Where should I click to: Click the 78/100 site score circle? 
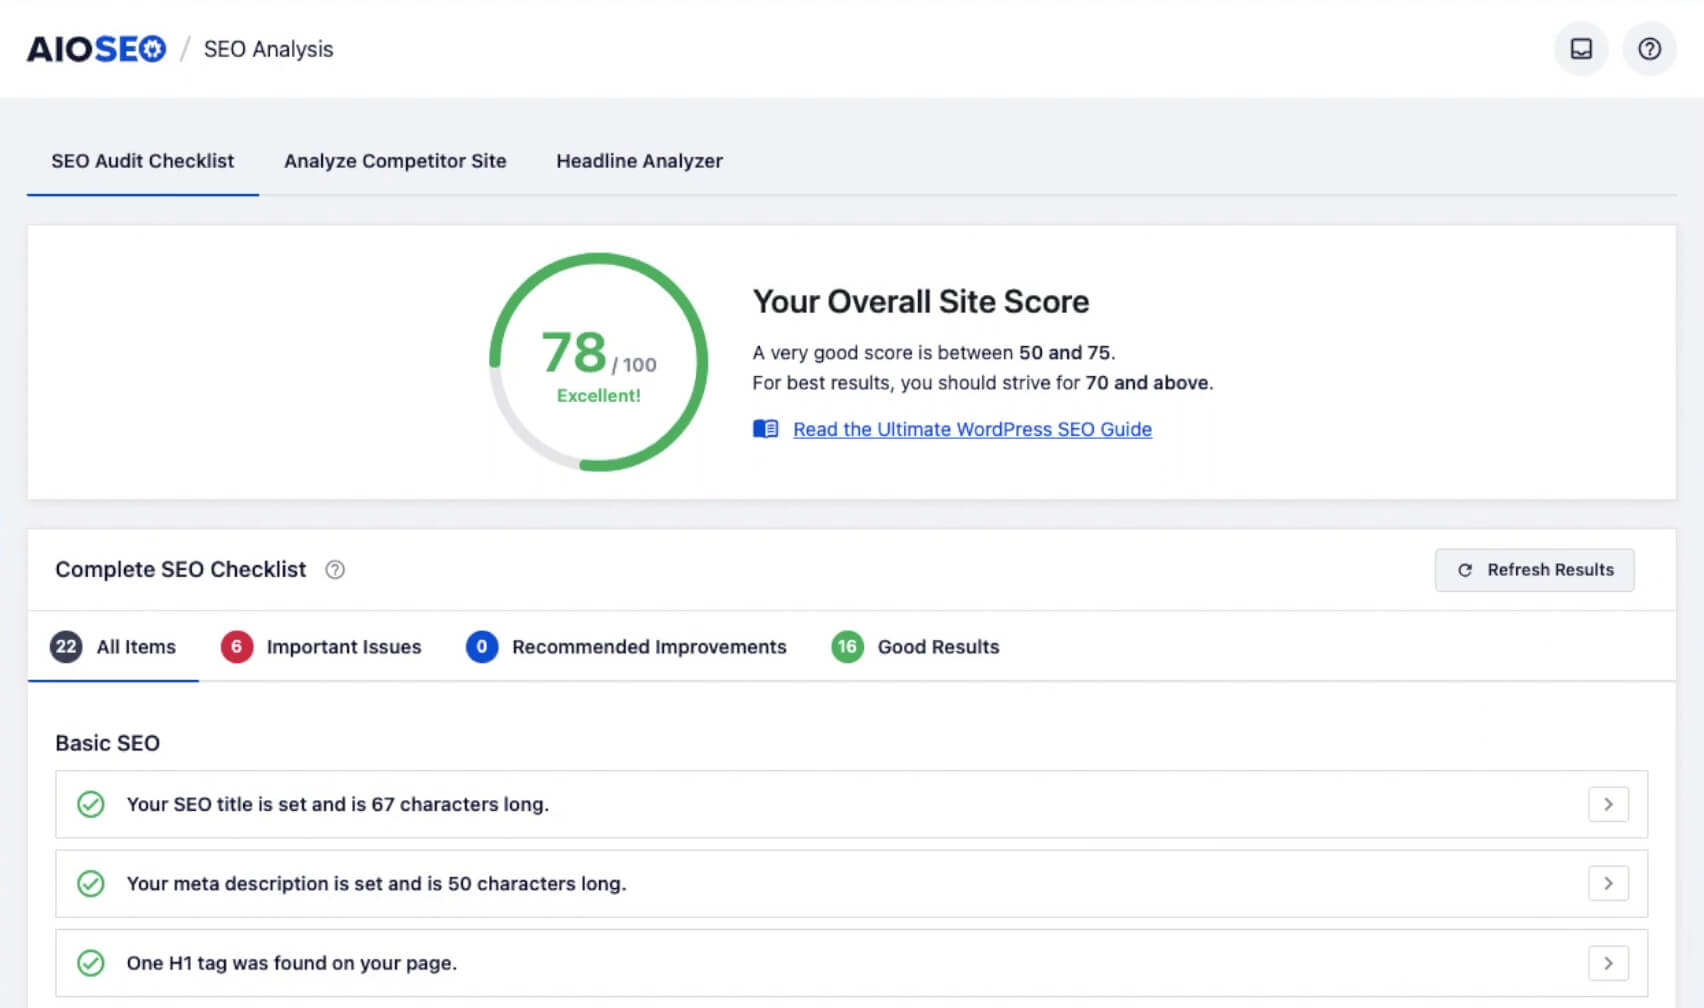598,362
